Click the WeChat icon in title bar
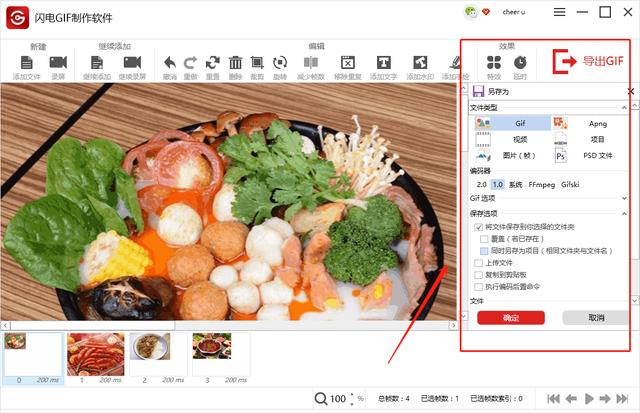640x413 pixels. click(x=471, y=12)
